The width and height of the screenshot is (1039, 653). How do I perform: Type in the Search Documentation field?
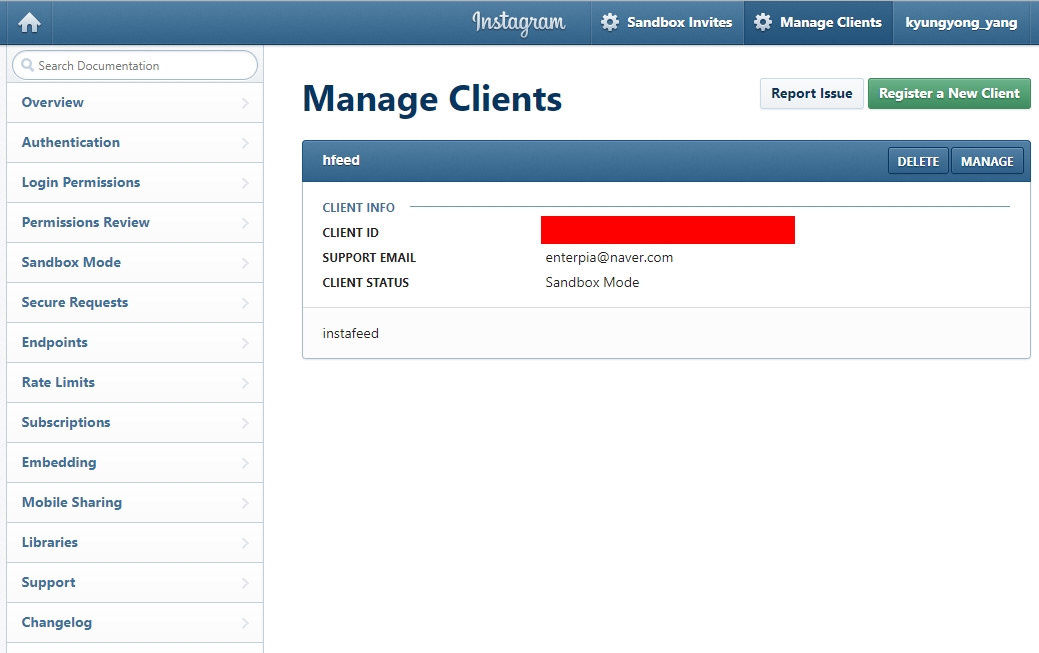(140, 65)
